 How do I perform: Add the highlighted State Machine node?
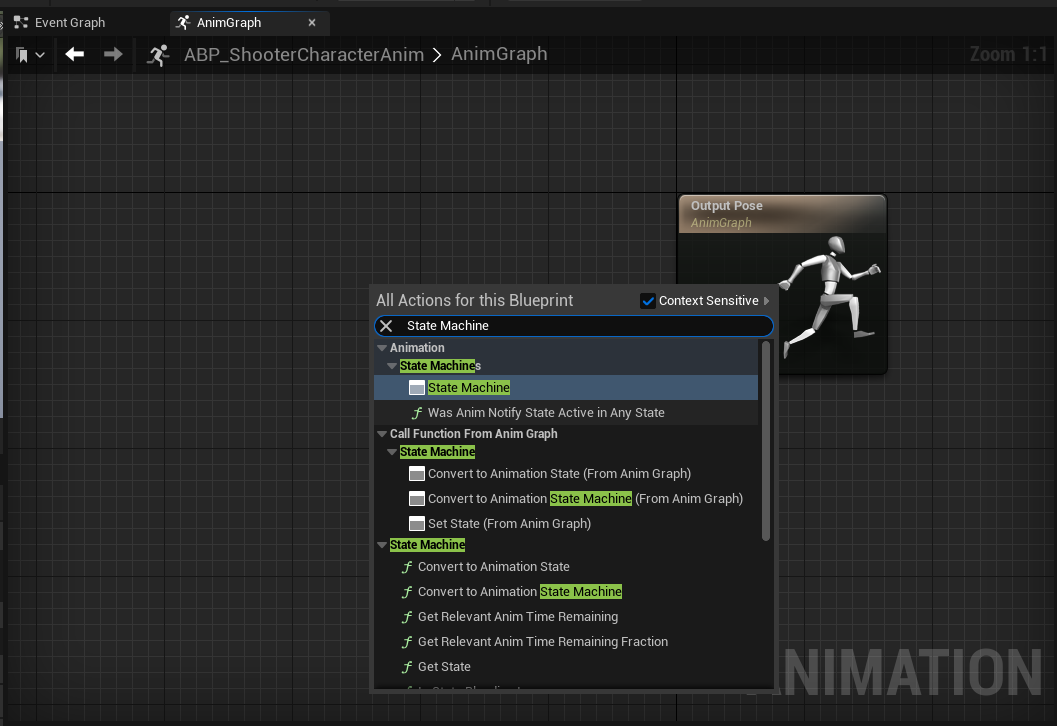tap(566, 388)
